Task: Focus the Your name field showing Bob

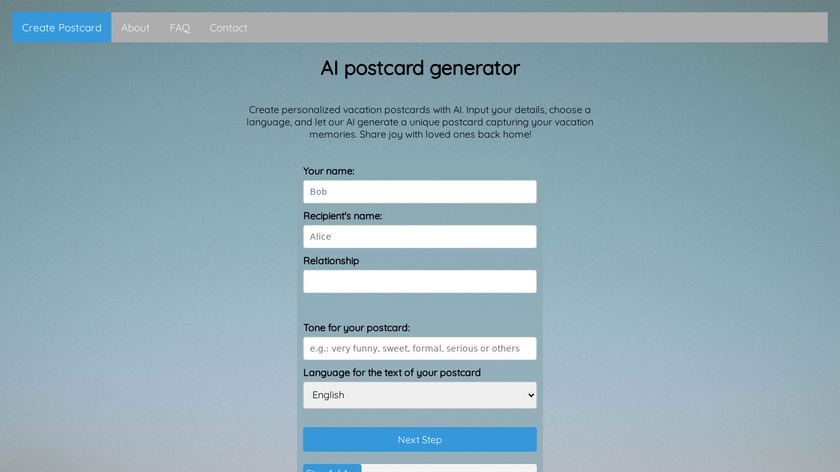Action: 420,192
